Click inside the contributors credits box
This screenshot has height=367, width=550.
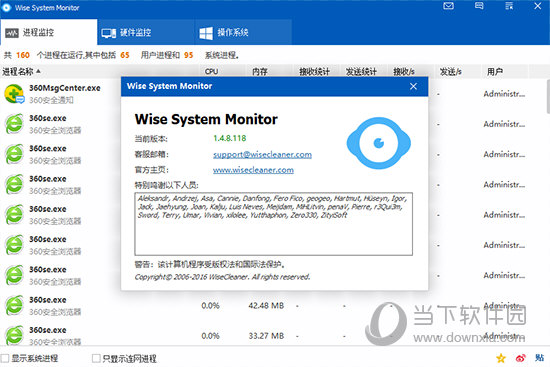coord(273,224)
